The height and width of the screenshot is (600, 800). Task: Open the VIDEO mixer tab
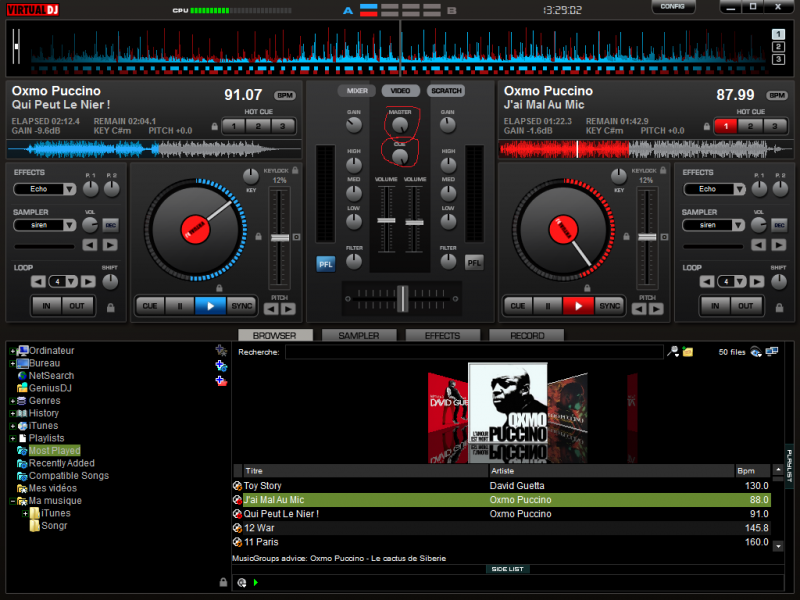(400, 91)
